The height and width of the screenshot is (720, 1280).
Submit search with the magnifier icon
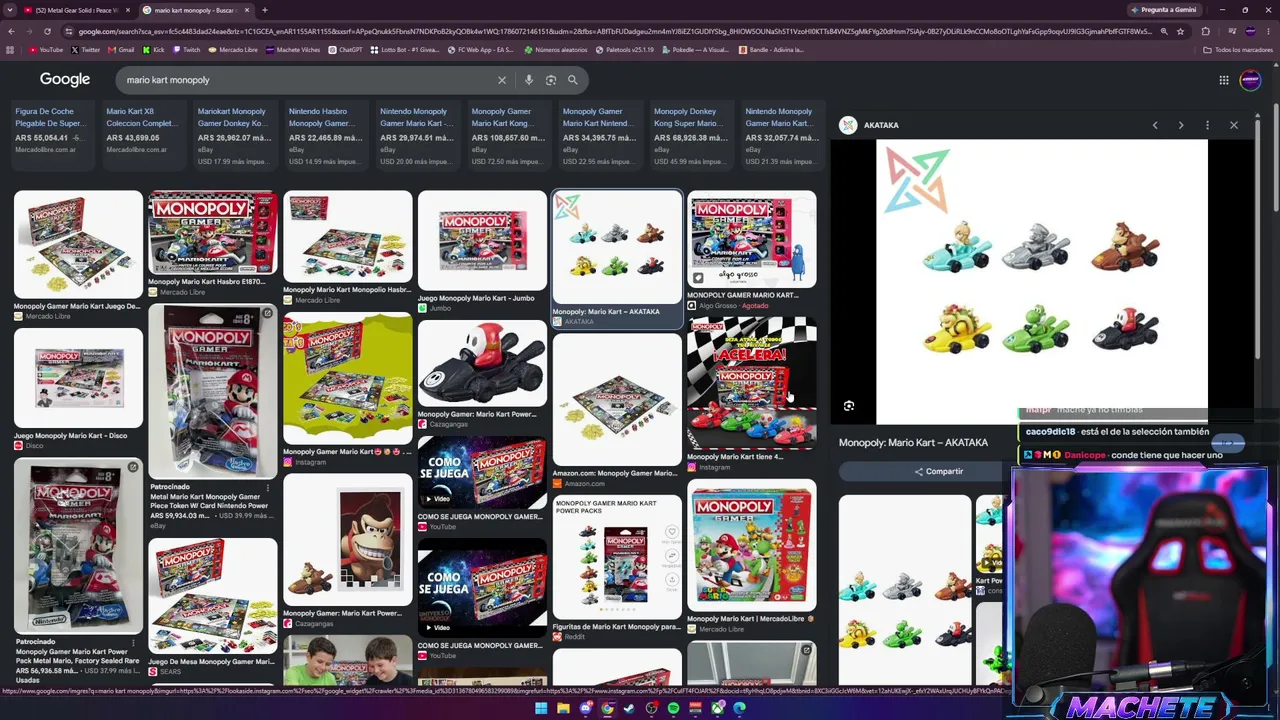pyautogui.click(x=573, y=80)
